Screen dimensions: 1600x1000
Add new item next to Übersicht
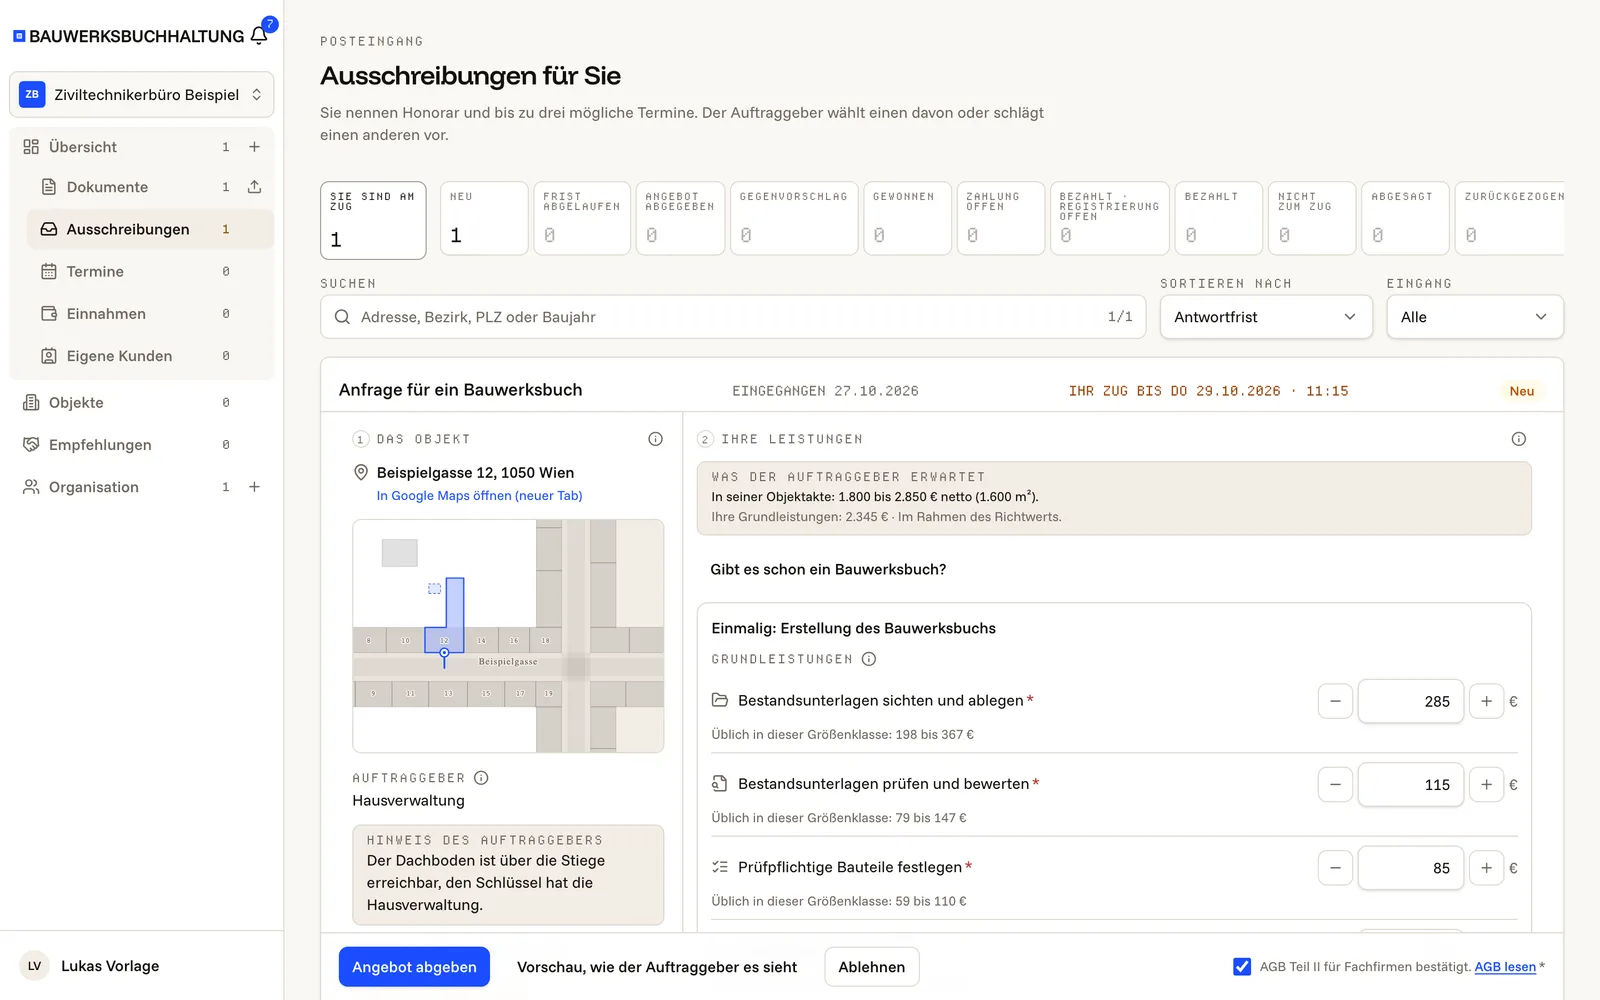[x=254, y=147]
